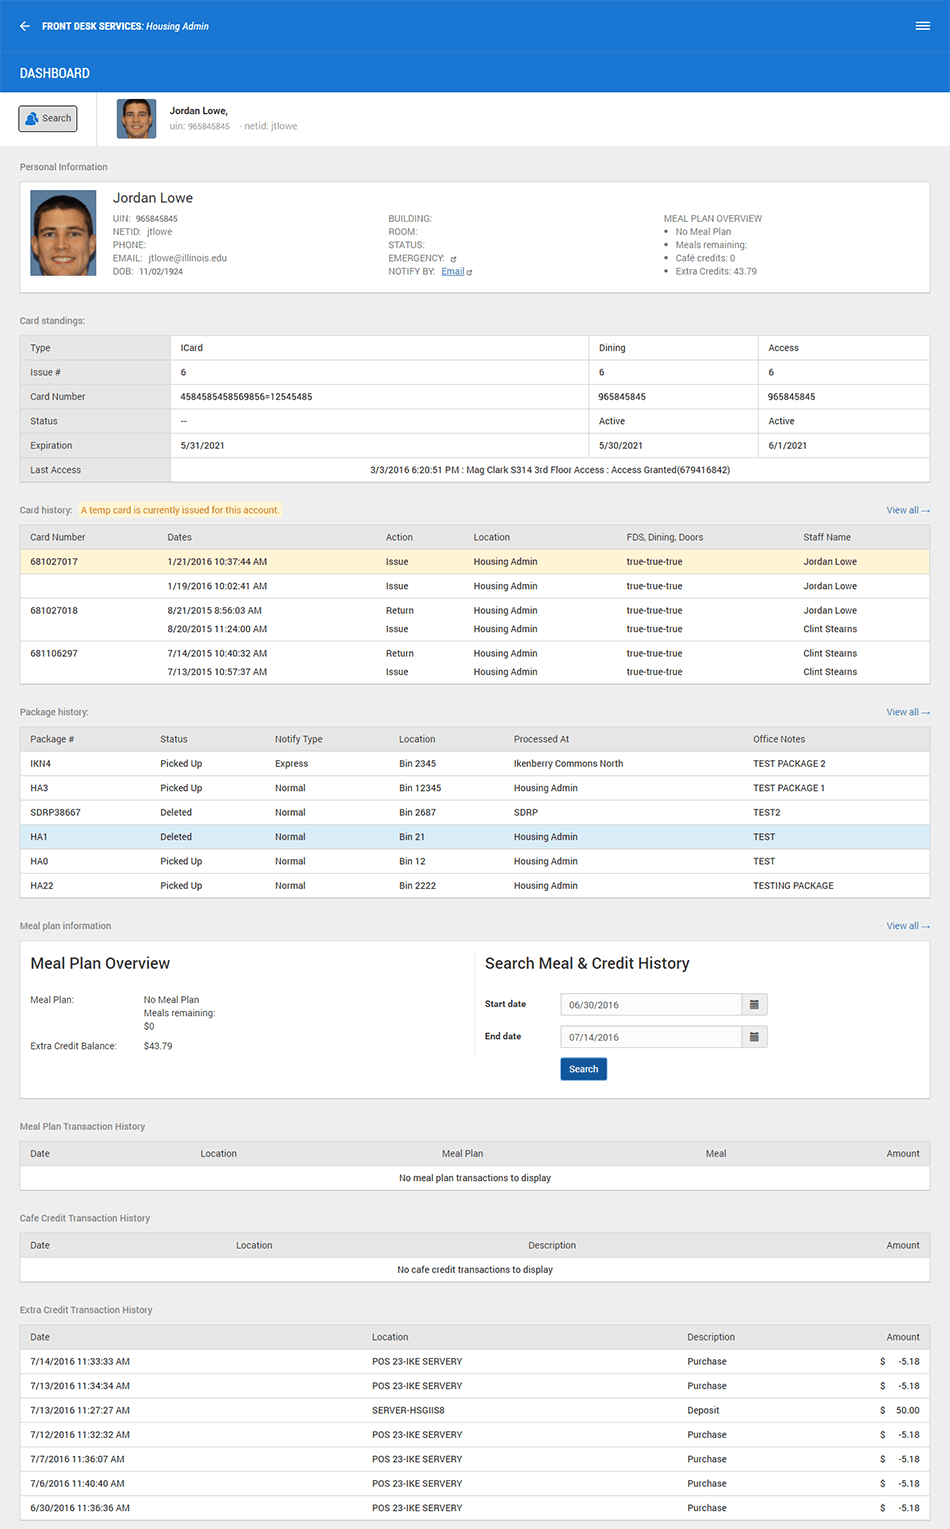Select the card 681027017 history row
Image resolution: width=950 pixels, height=1529 pixels.
474,562
